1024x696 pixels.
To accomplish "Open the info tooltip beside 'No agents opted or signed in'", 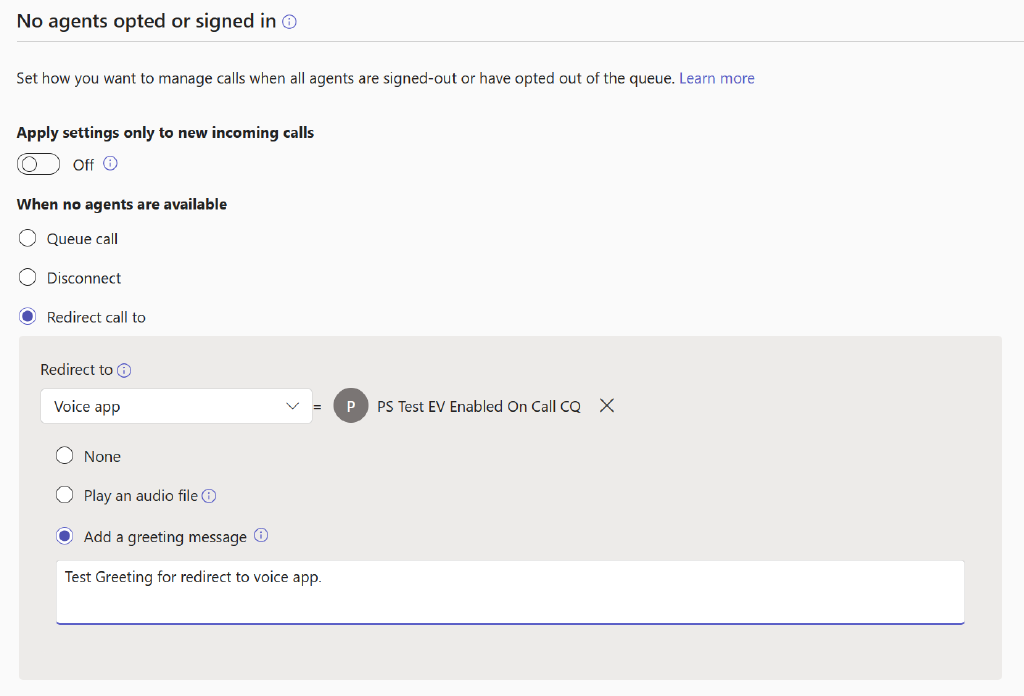I will point(289,20).
